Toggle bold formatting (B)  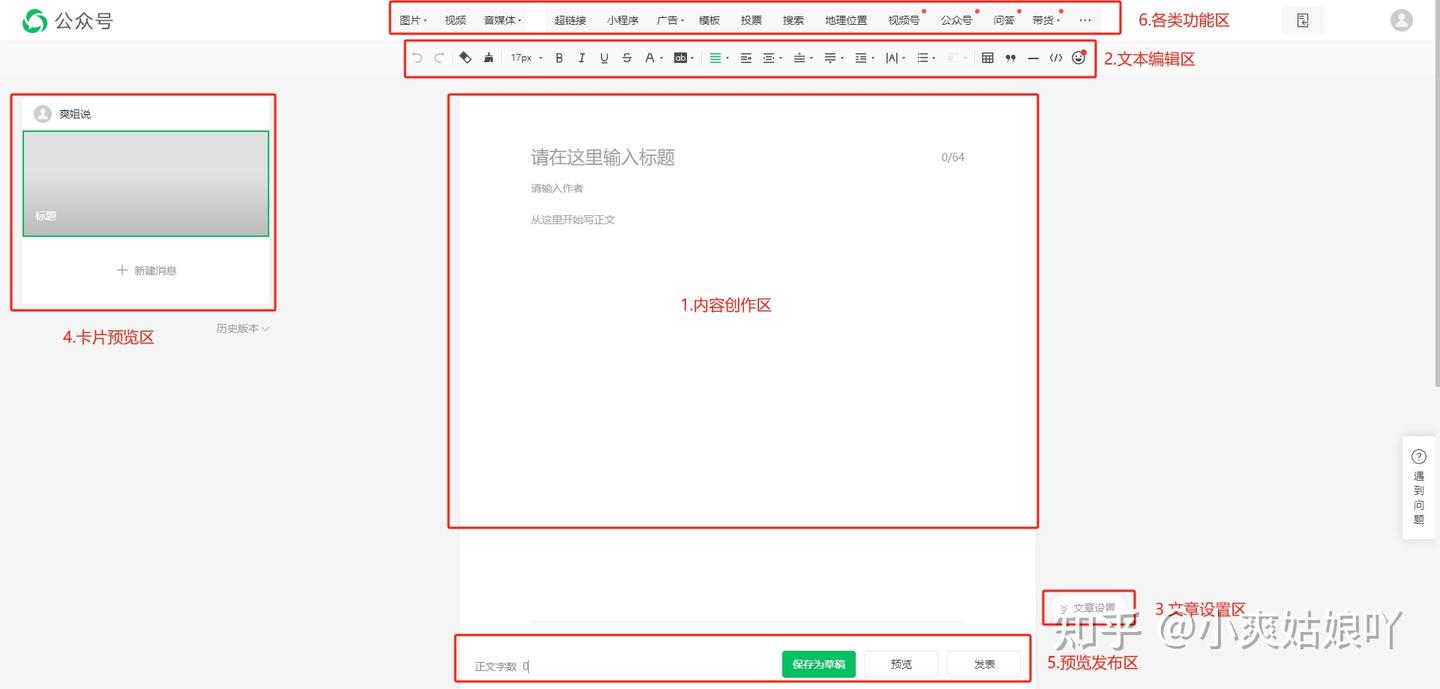559,58
